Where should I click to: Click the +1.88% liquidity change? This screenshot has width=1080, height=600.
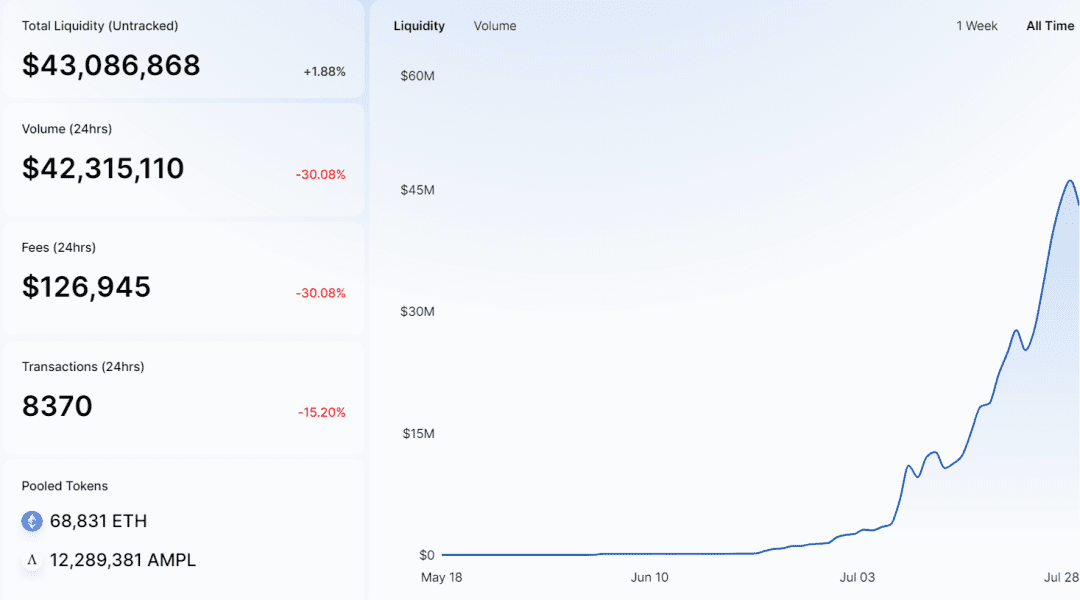[x=324, y=72]
